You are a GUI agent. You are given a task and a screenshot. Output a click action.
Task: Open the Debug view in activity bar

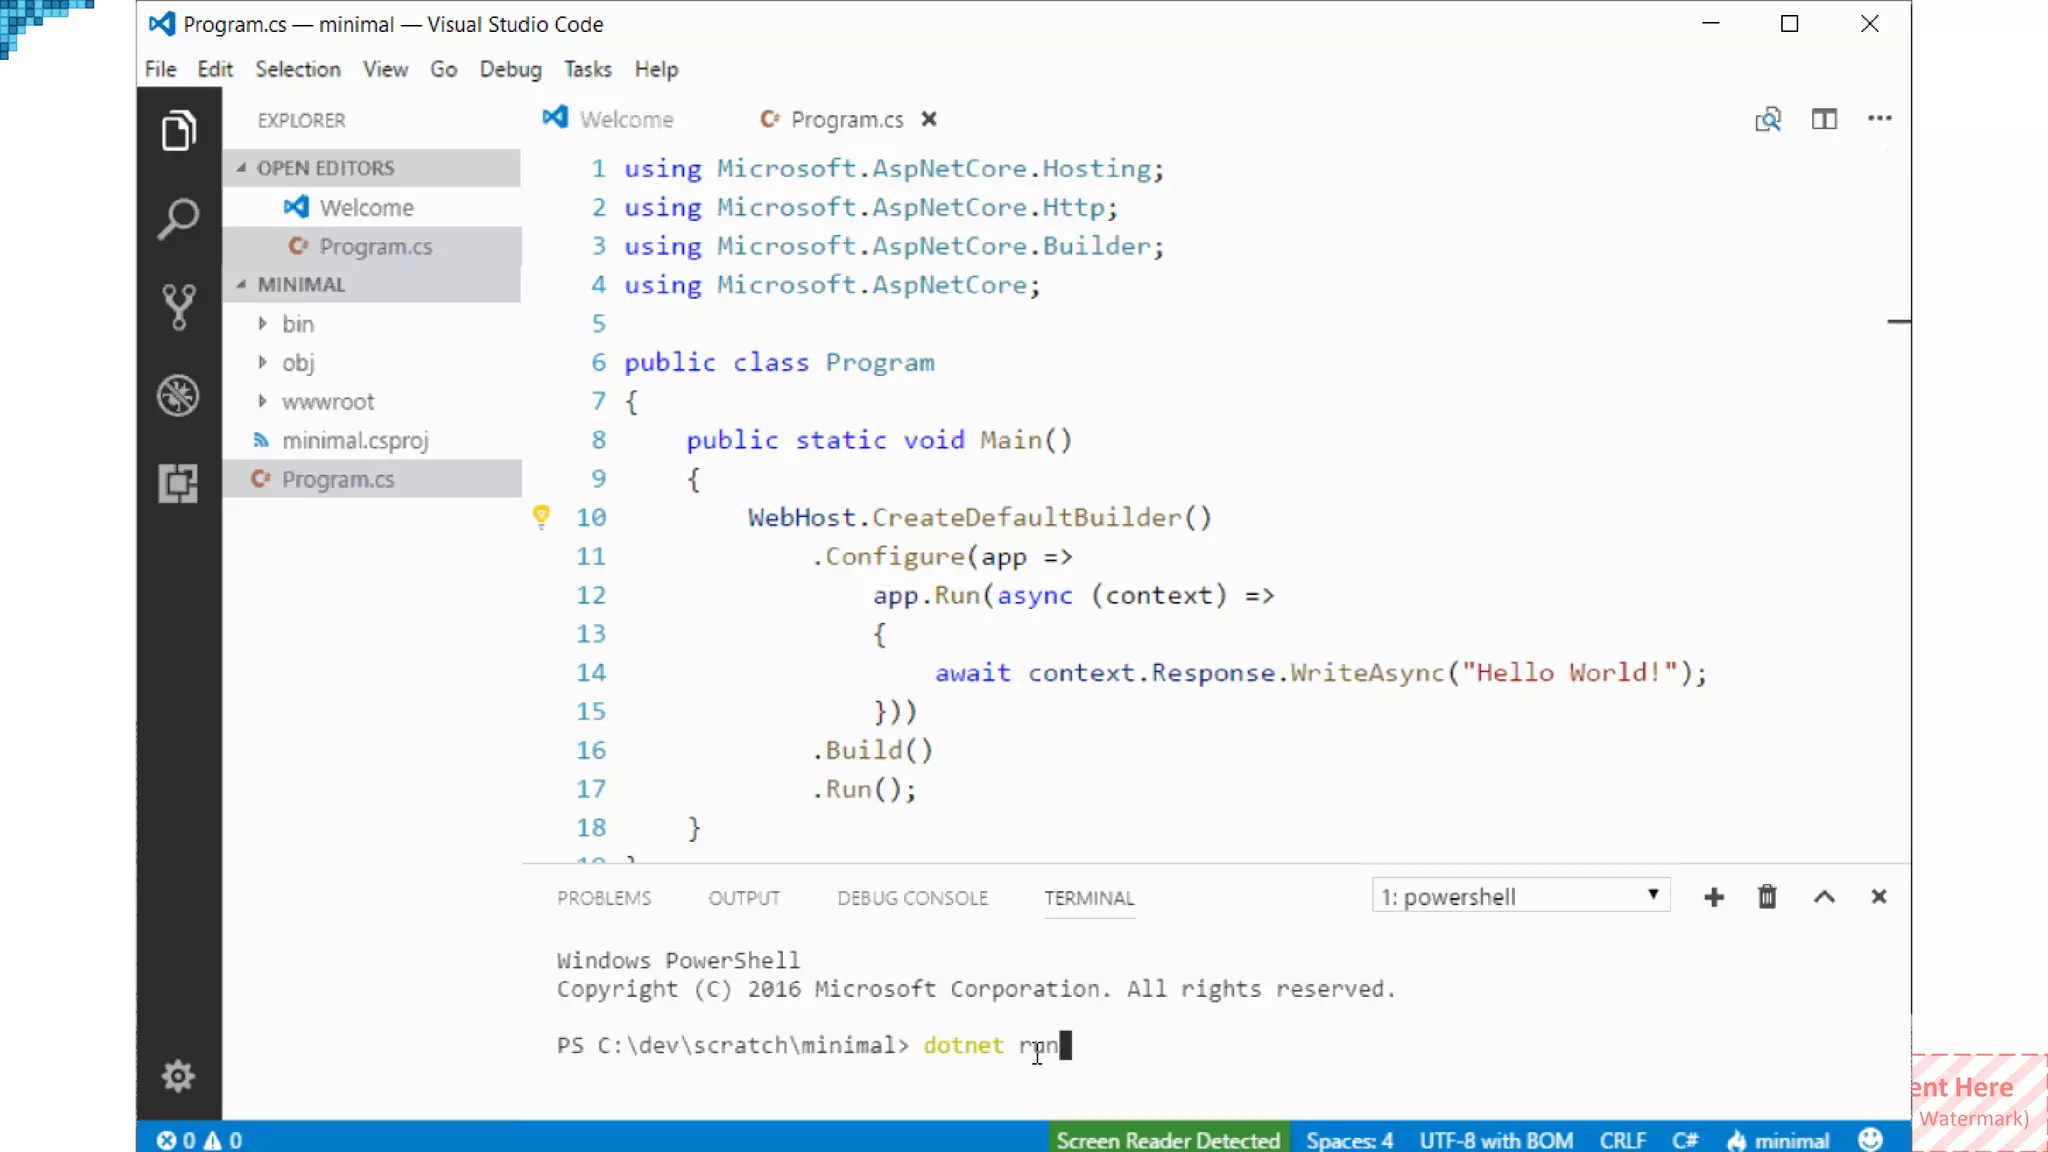point(178,395)
